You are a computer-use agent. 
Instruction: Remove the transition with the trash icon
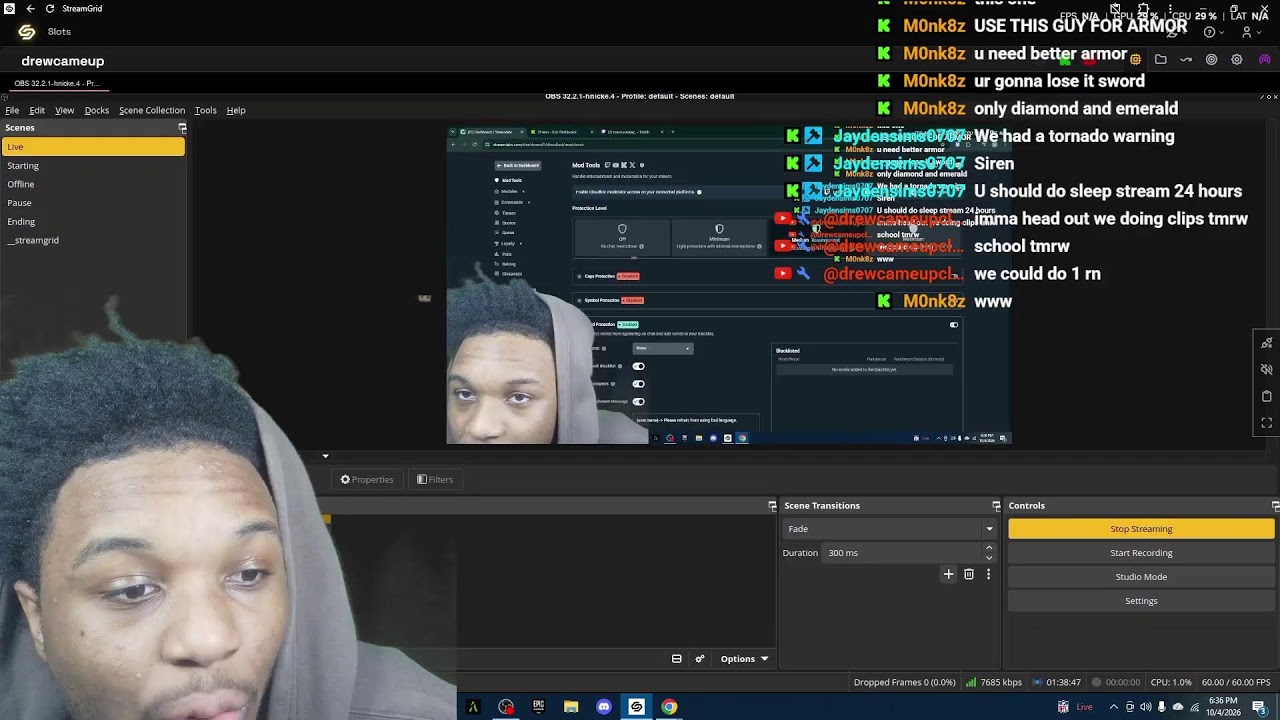pos(968,574)
